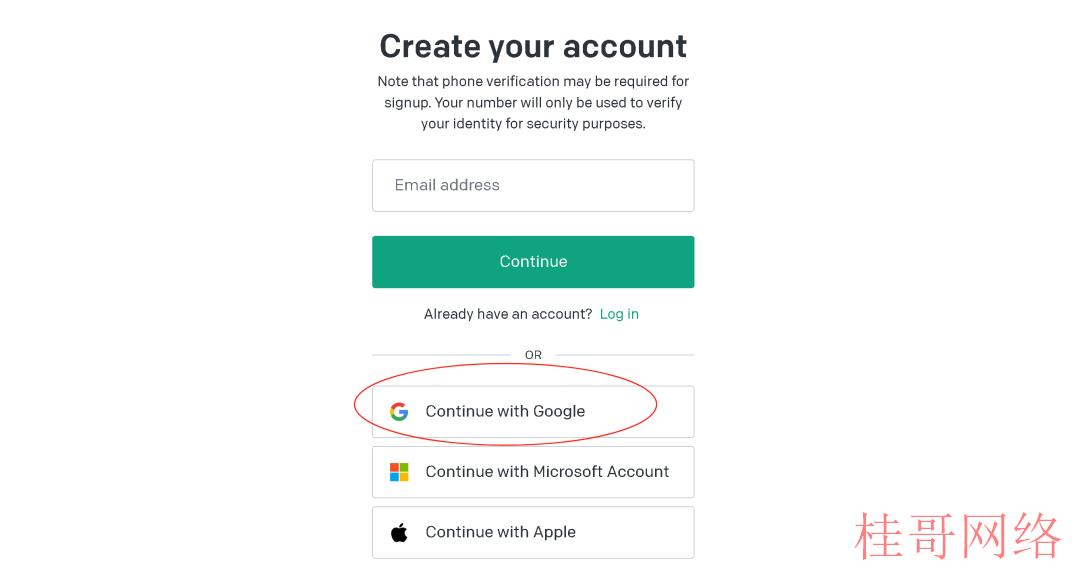Click the divider line left of OR
Viewport: 1080px width, 576px height.
(442, 355)
